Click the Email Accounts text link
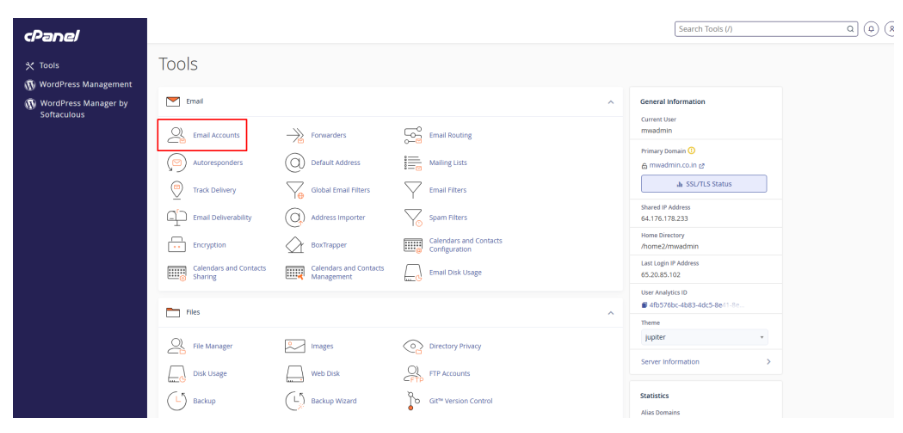 click(x=216, y=135)
